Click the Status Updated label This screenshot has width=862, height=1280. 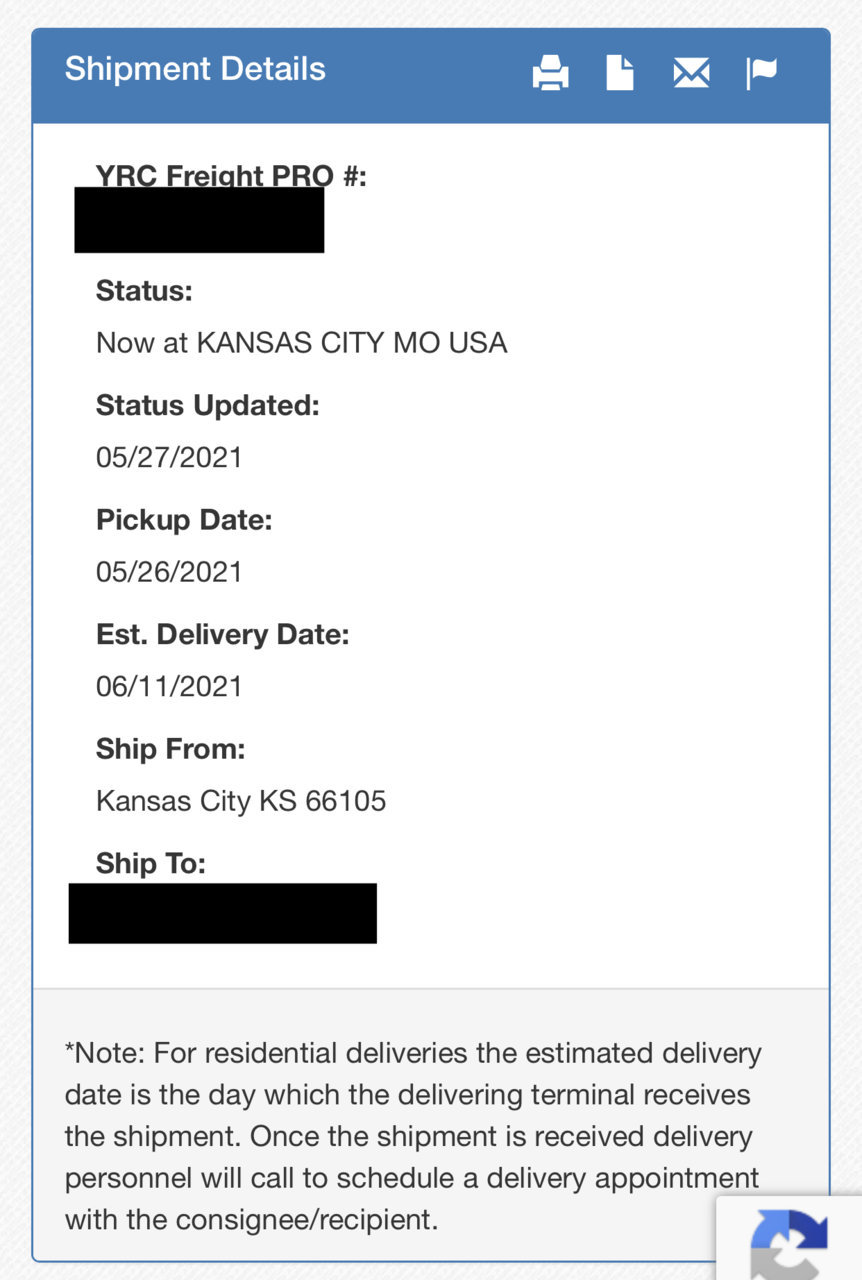[208, 406]
